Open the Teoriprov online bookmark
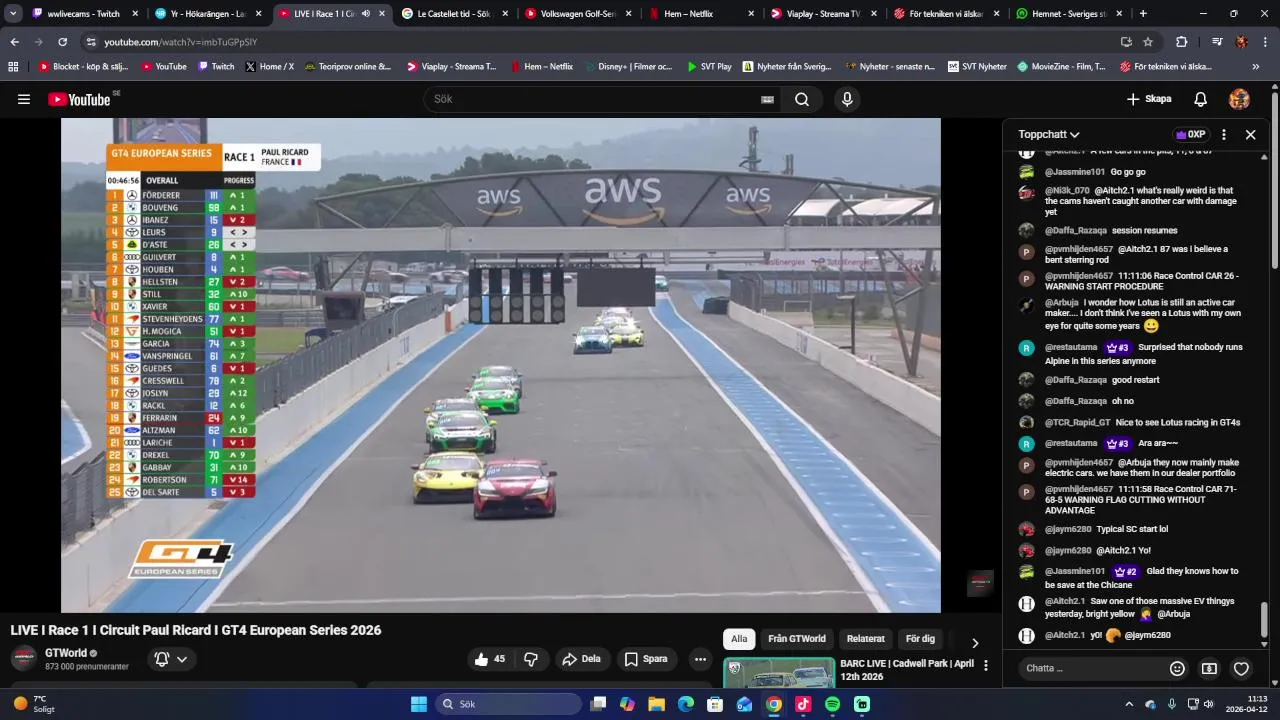 tap(348, 67)
